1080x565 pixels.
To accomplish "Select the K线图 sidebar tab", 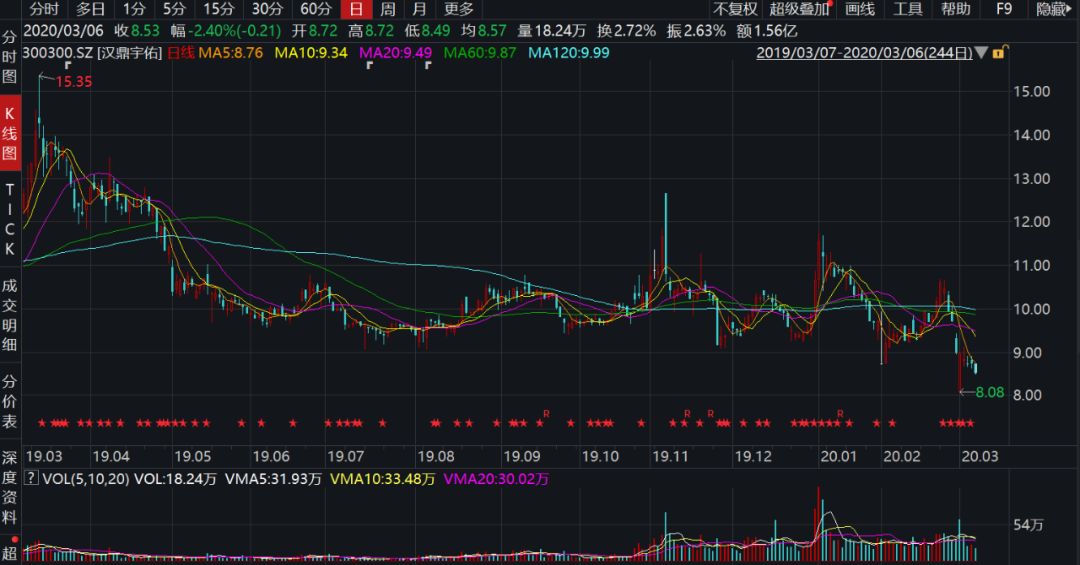I will 10,134.
